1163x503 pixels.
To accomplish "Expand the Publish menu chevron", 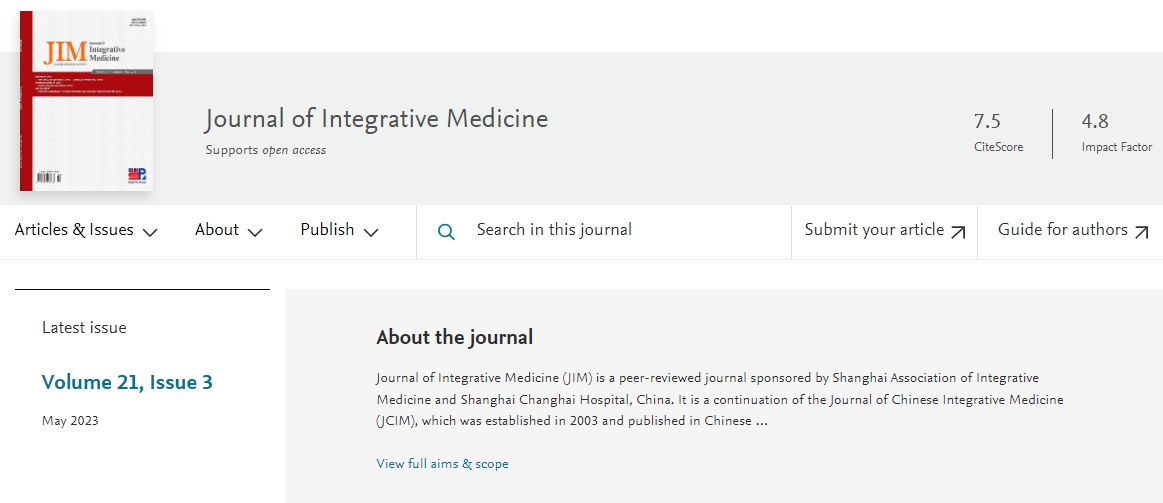I will (x=371, y=232).
